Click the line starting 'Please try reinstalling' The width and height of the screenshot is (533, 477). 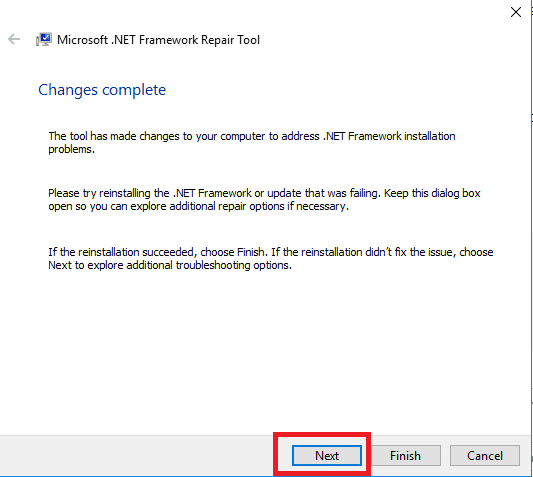(264, 193)
